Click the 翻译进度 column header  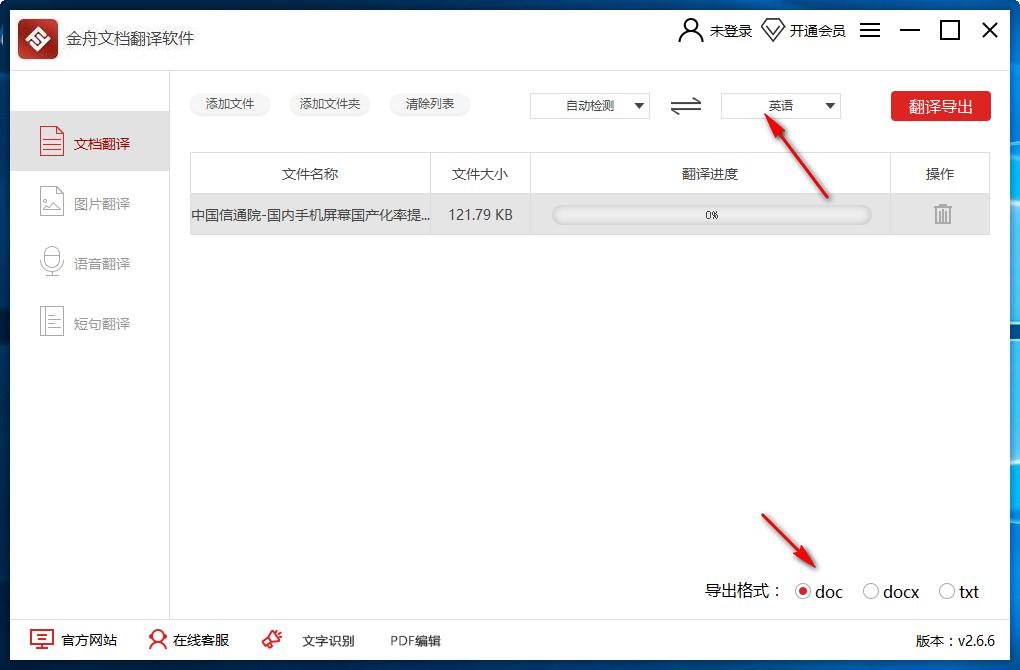710,174
